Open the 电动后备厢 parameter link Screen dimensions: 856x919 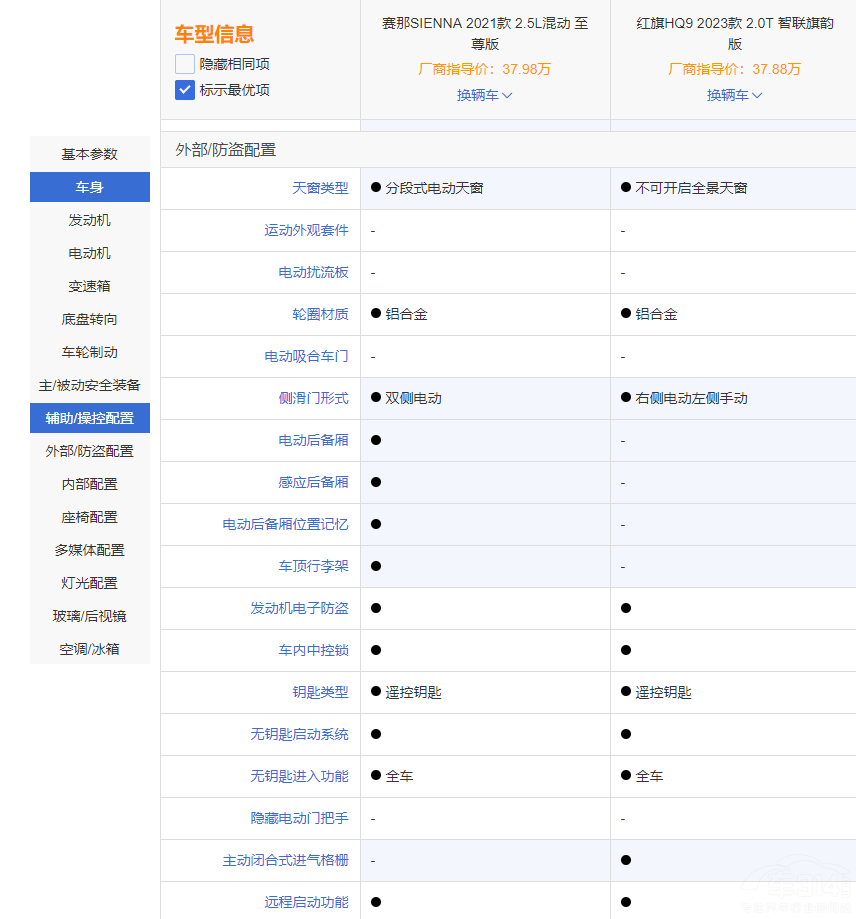(313, 440)
